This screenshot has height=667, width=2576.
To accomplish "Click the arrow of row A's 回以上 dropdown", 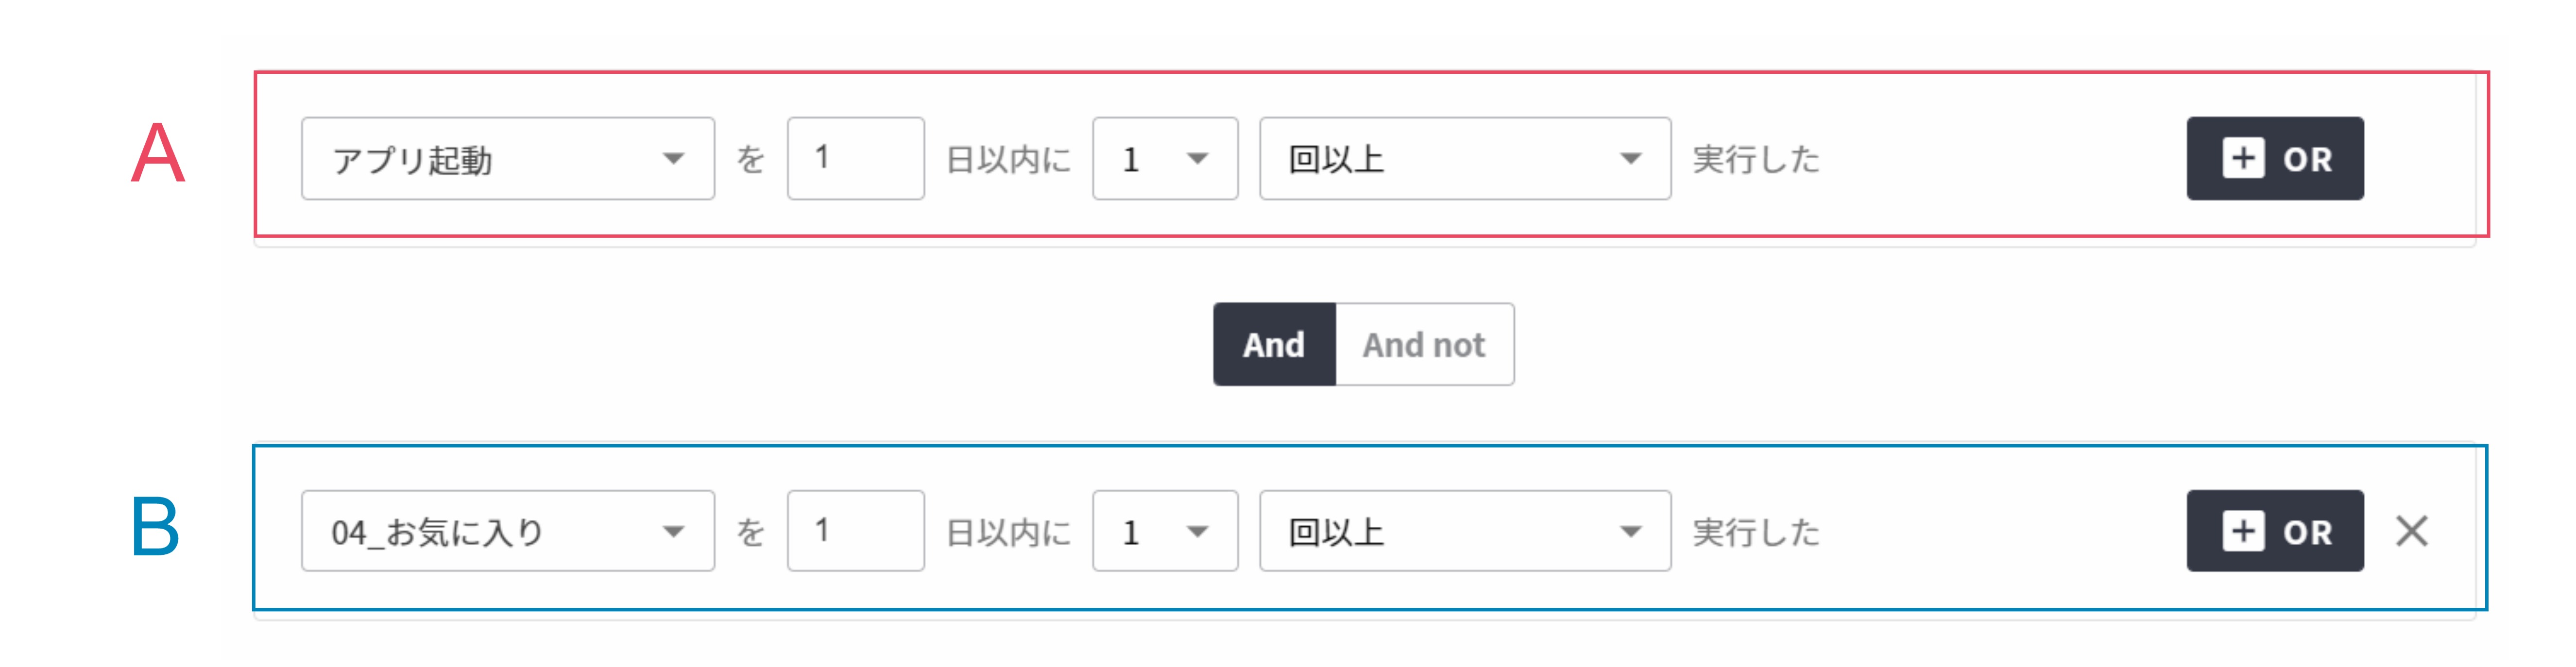I will click(x=1630, y=158).
